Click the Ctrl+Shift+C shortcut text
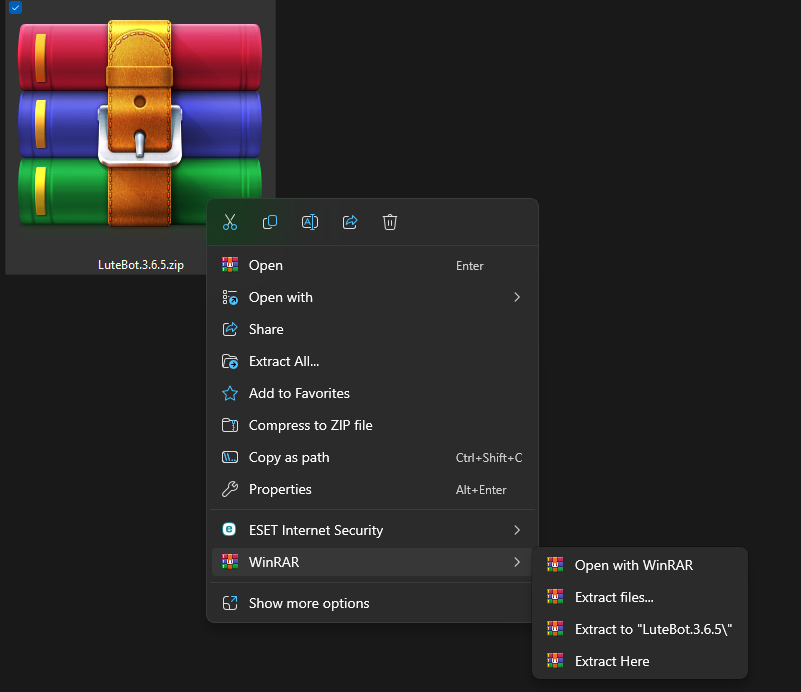801x692 pixels. pos(489,458)
